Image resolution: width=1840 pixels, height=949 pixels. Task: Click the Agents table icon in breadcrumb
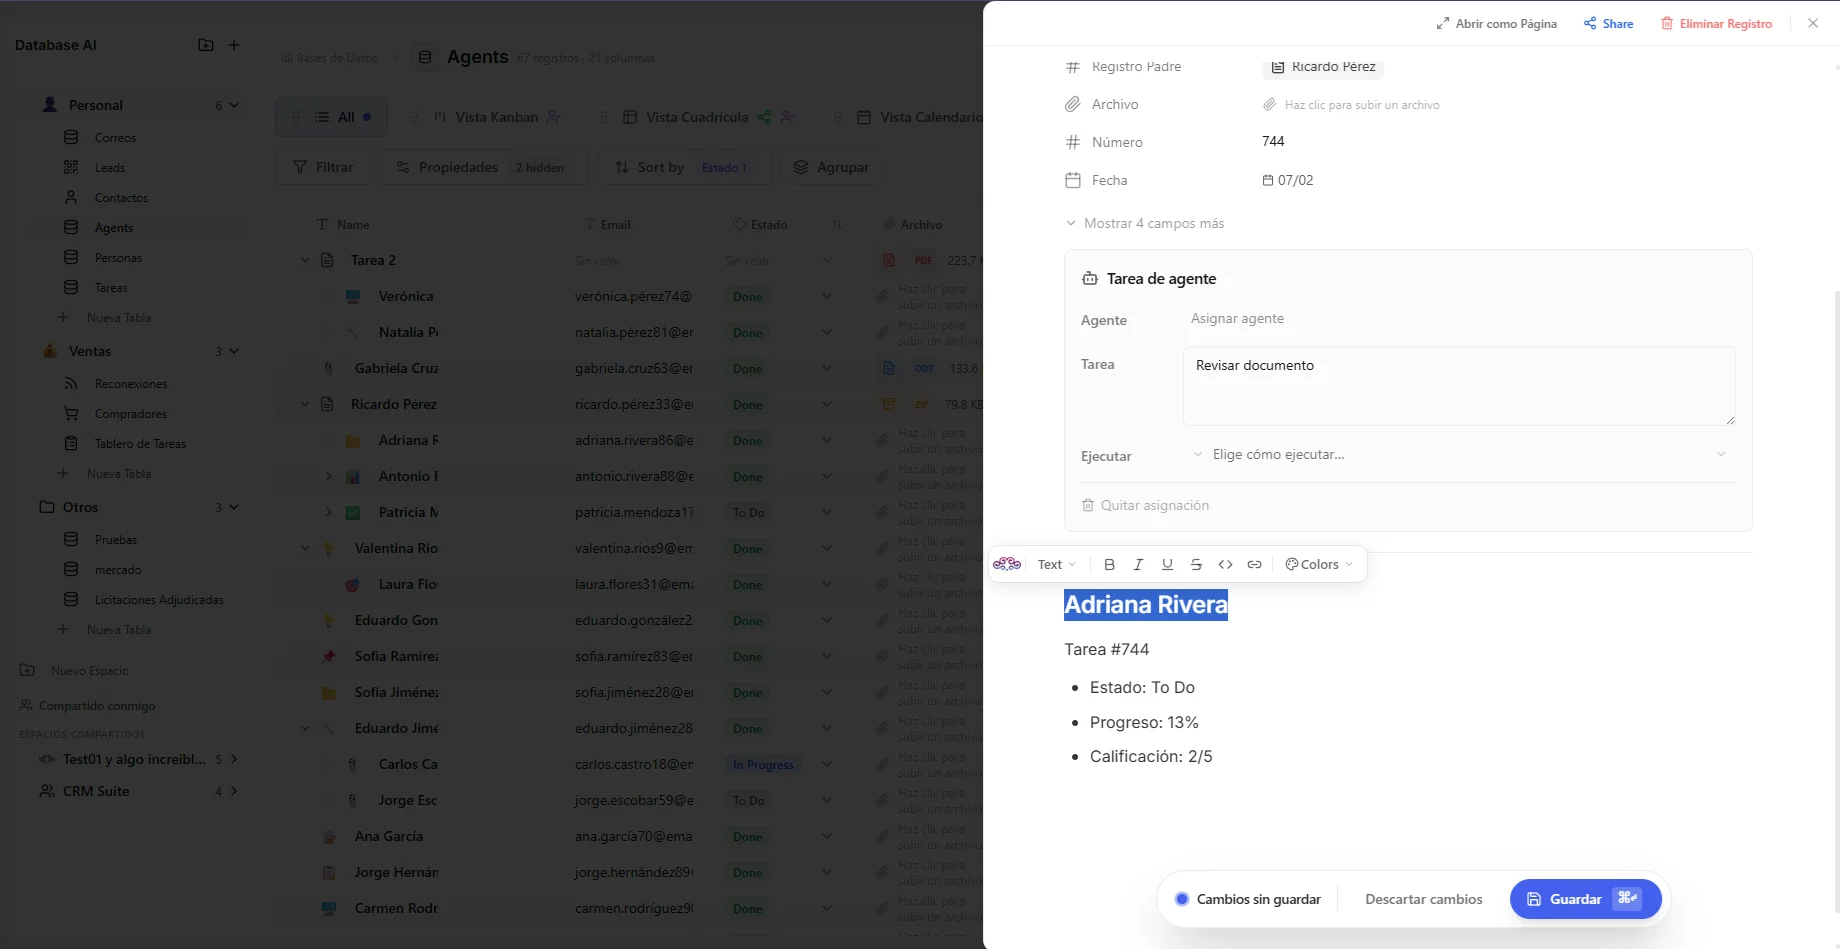(x=425, y=57)
